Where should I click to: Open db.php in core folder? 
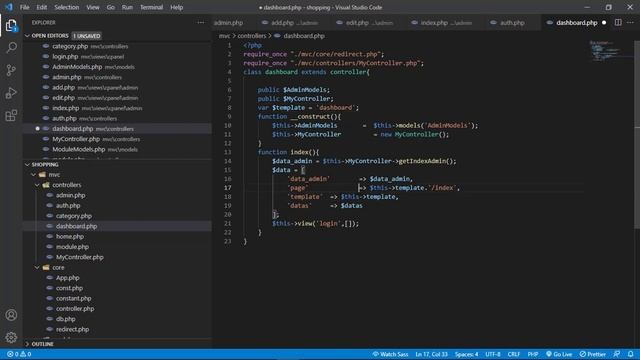(x=118, y=319)
